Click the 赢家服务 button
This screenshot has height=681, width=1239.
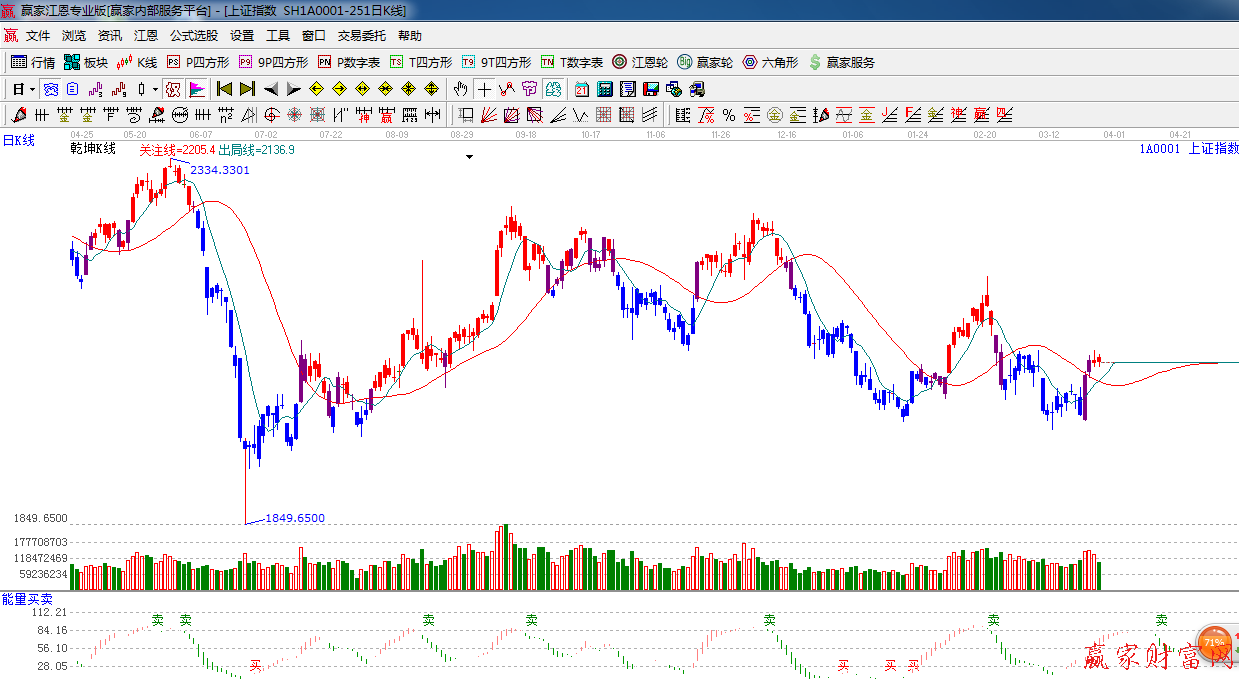(841, 62)
